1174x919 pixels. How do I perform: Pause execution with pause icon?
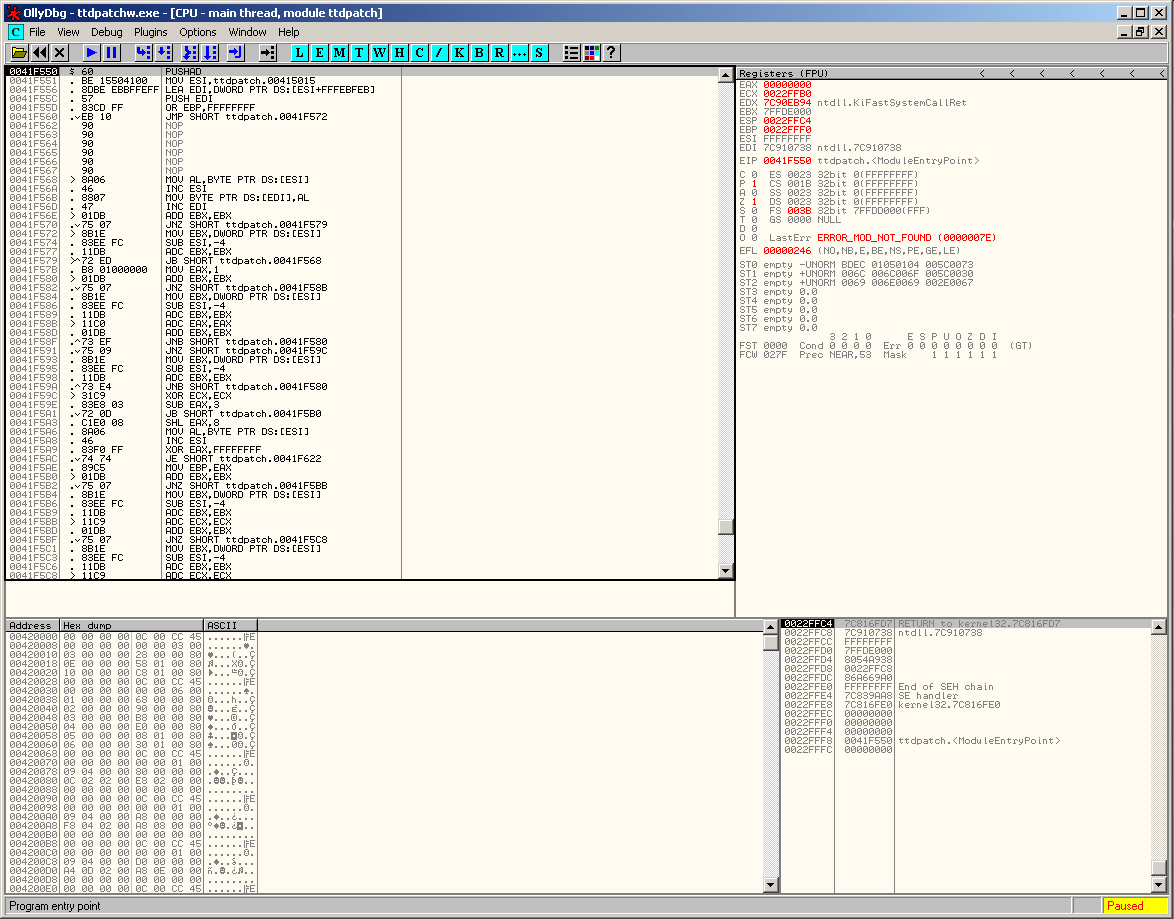tap(112, 52)
